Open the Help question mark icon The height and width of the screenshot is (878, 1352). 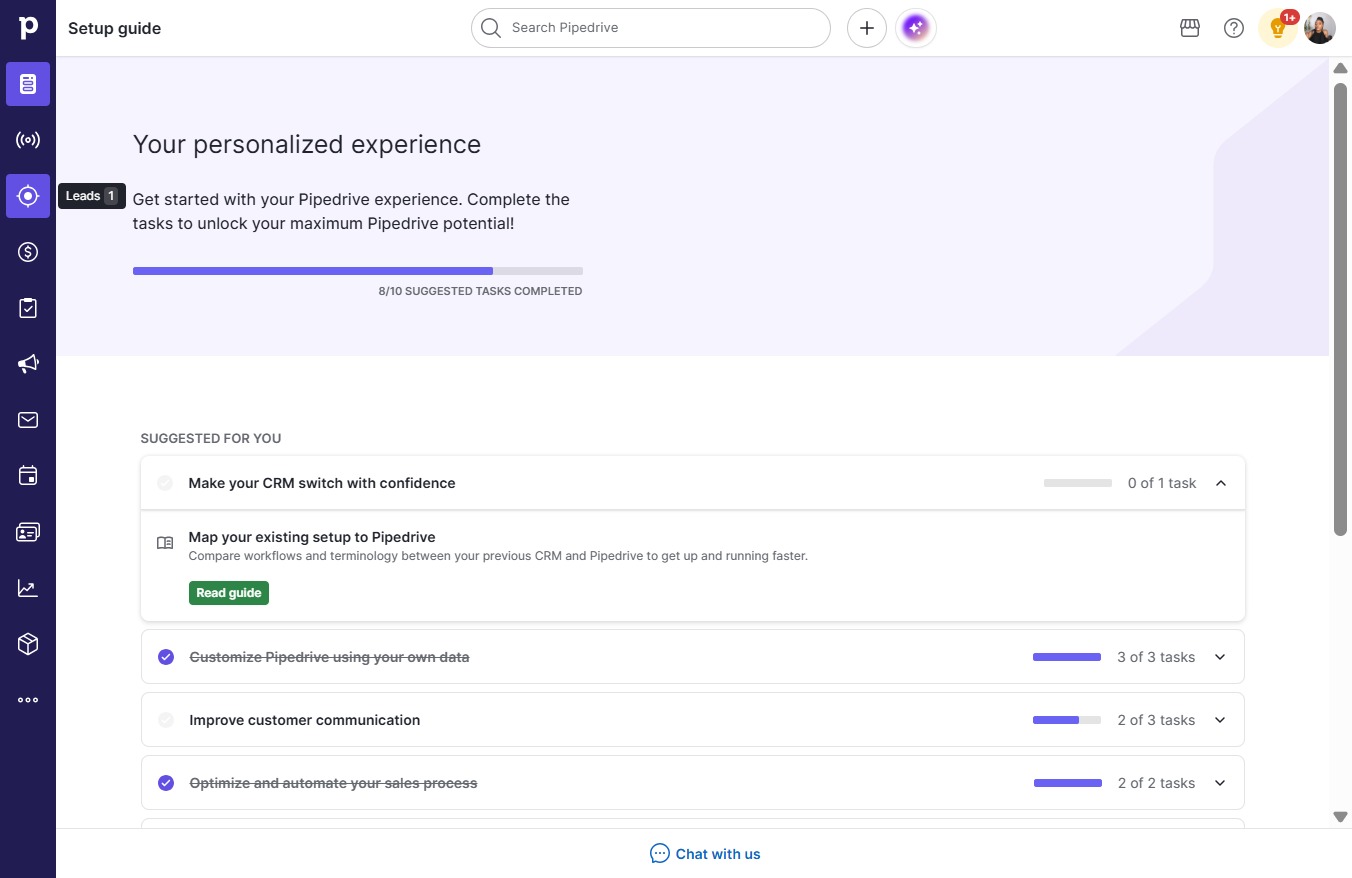1234,28
